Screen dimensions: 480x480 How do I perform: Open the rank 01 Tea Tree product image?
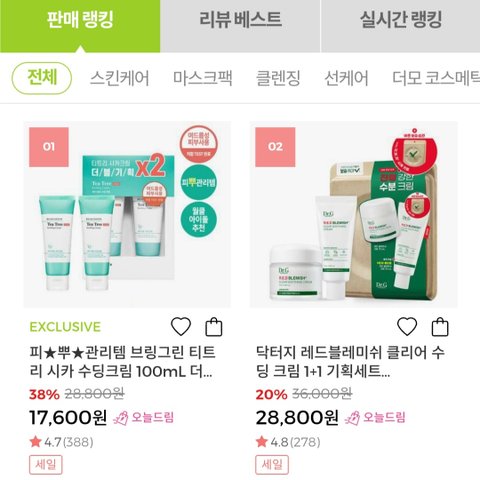click(x=127, y=214)
